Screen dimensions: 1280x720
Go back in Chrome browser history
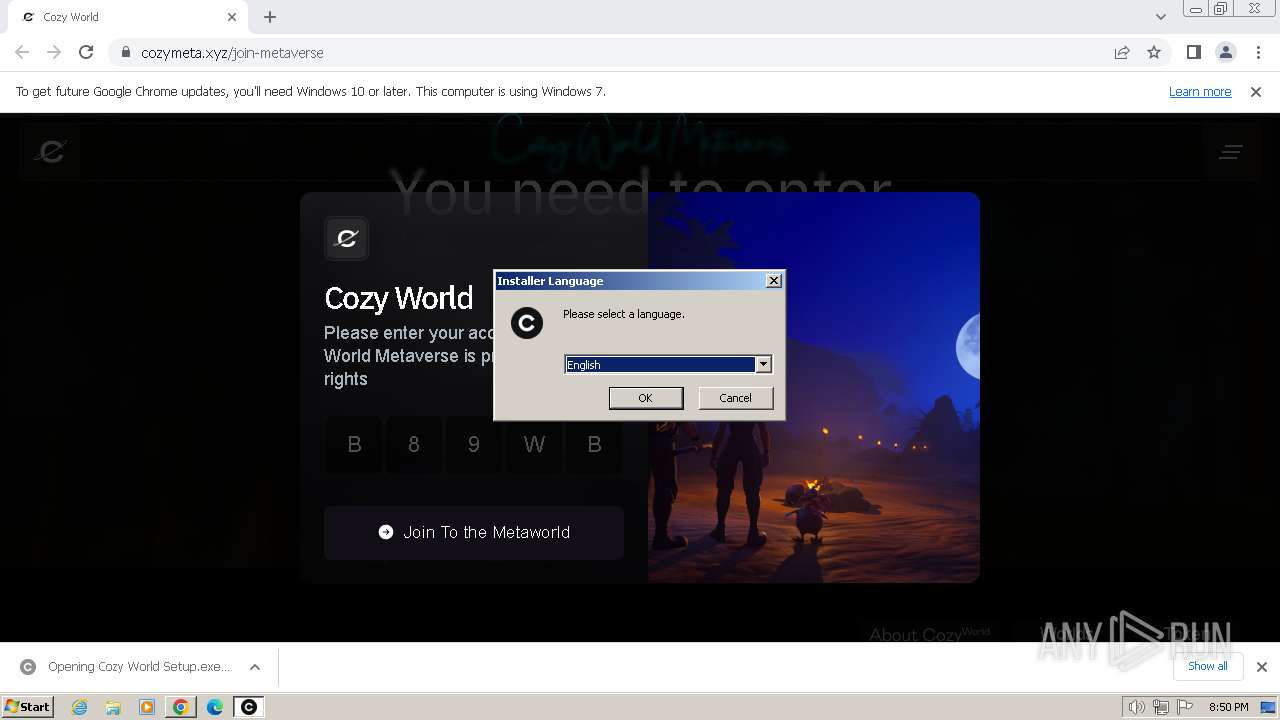(22, 52)
